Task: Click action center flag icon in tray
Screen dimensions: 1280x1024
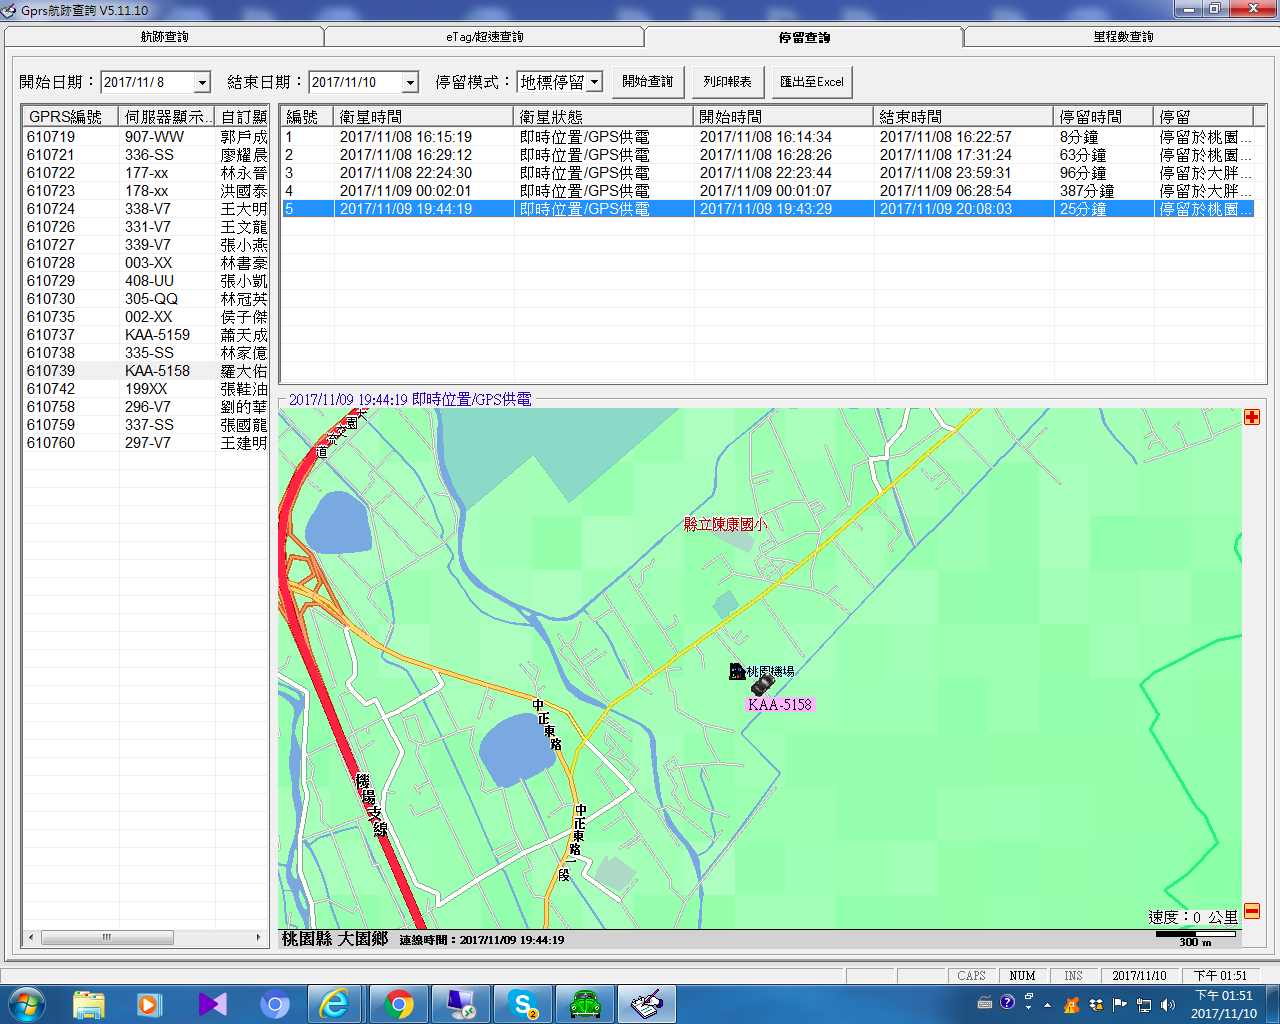Action: (x=1120, y=1004)
